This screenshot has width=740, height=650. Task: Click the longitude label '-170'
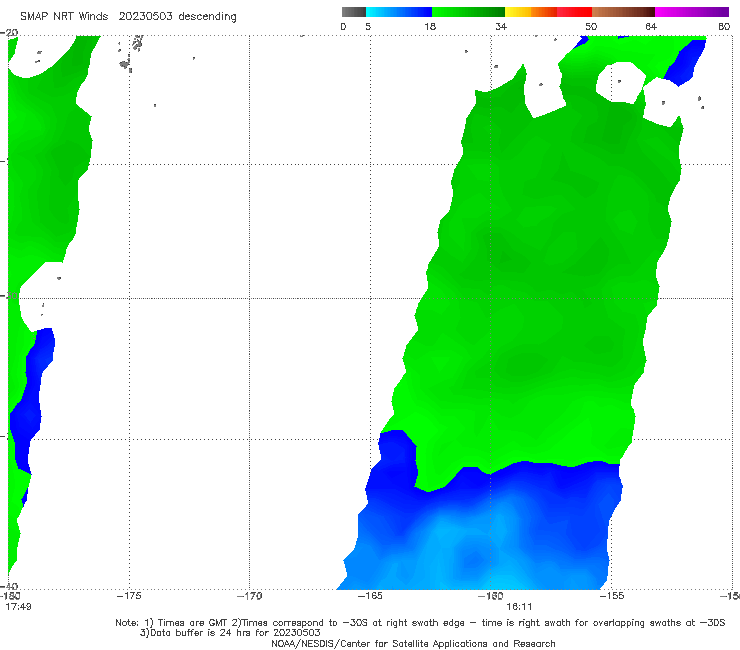[249, 596]
